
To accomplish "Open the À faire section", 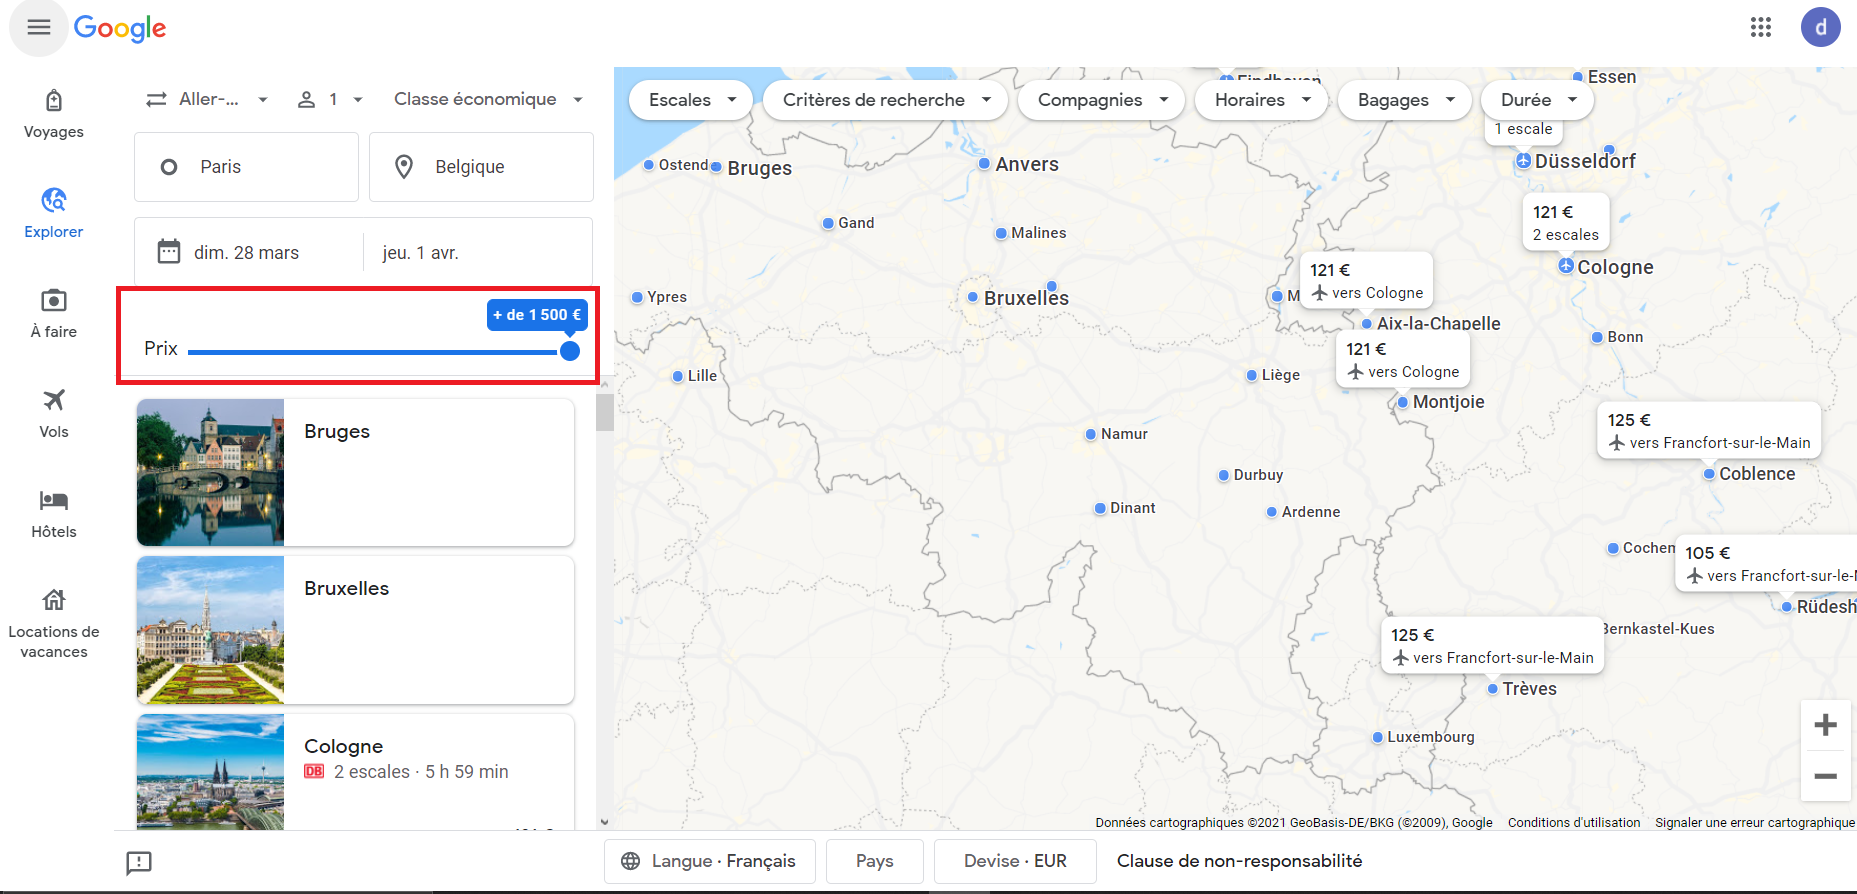I will click(x=54, y=315).
